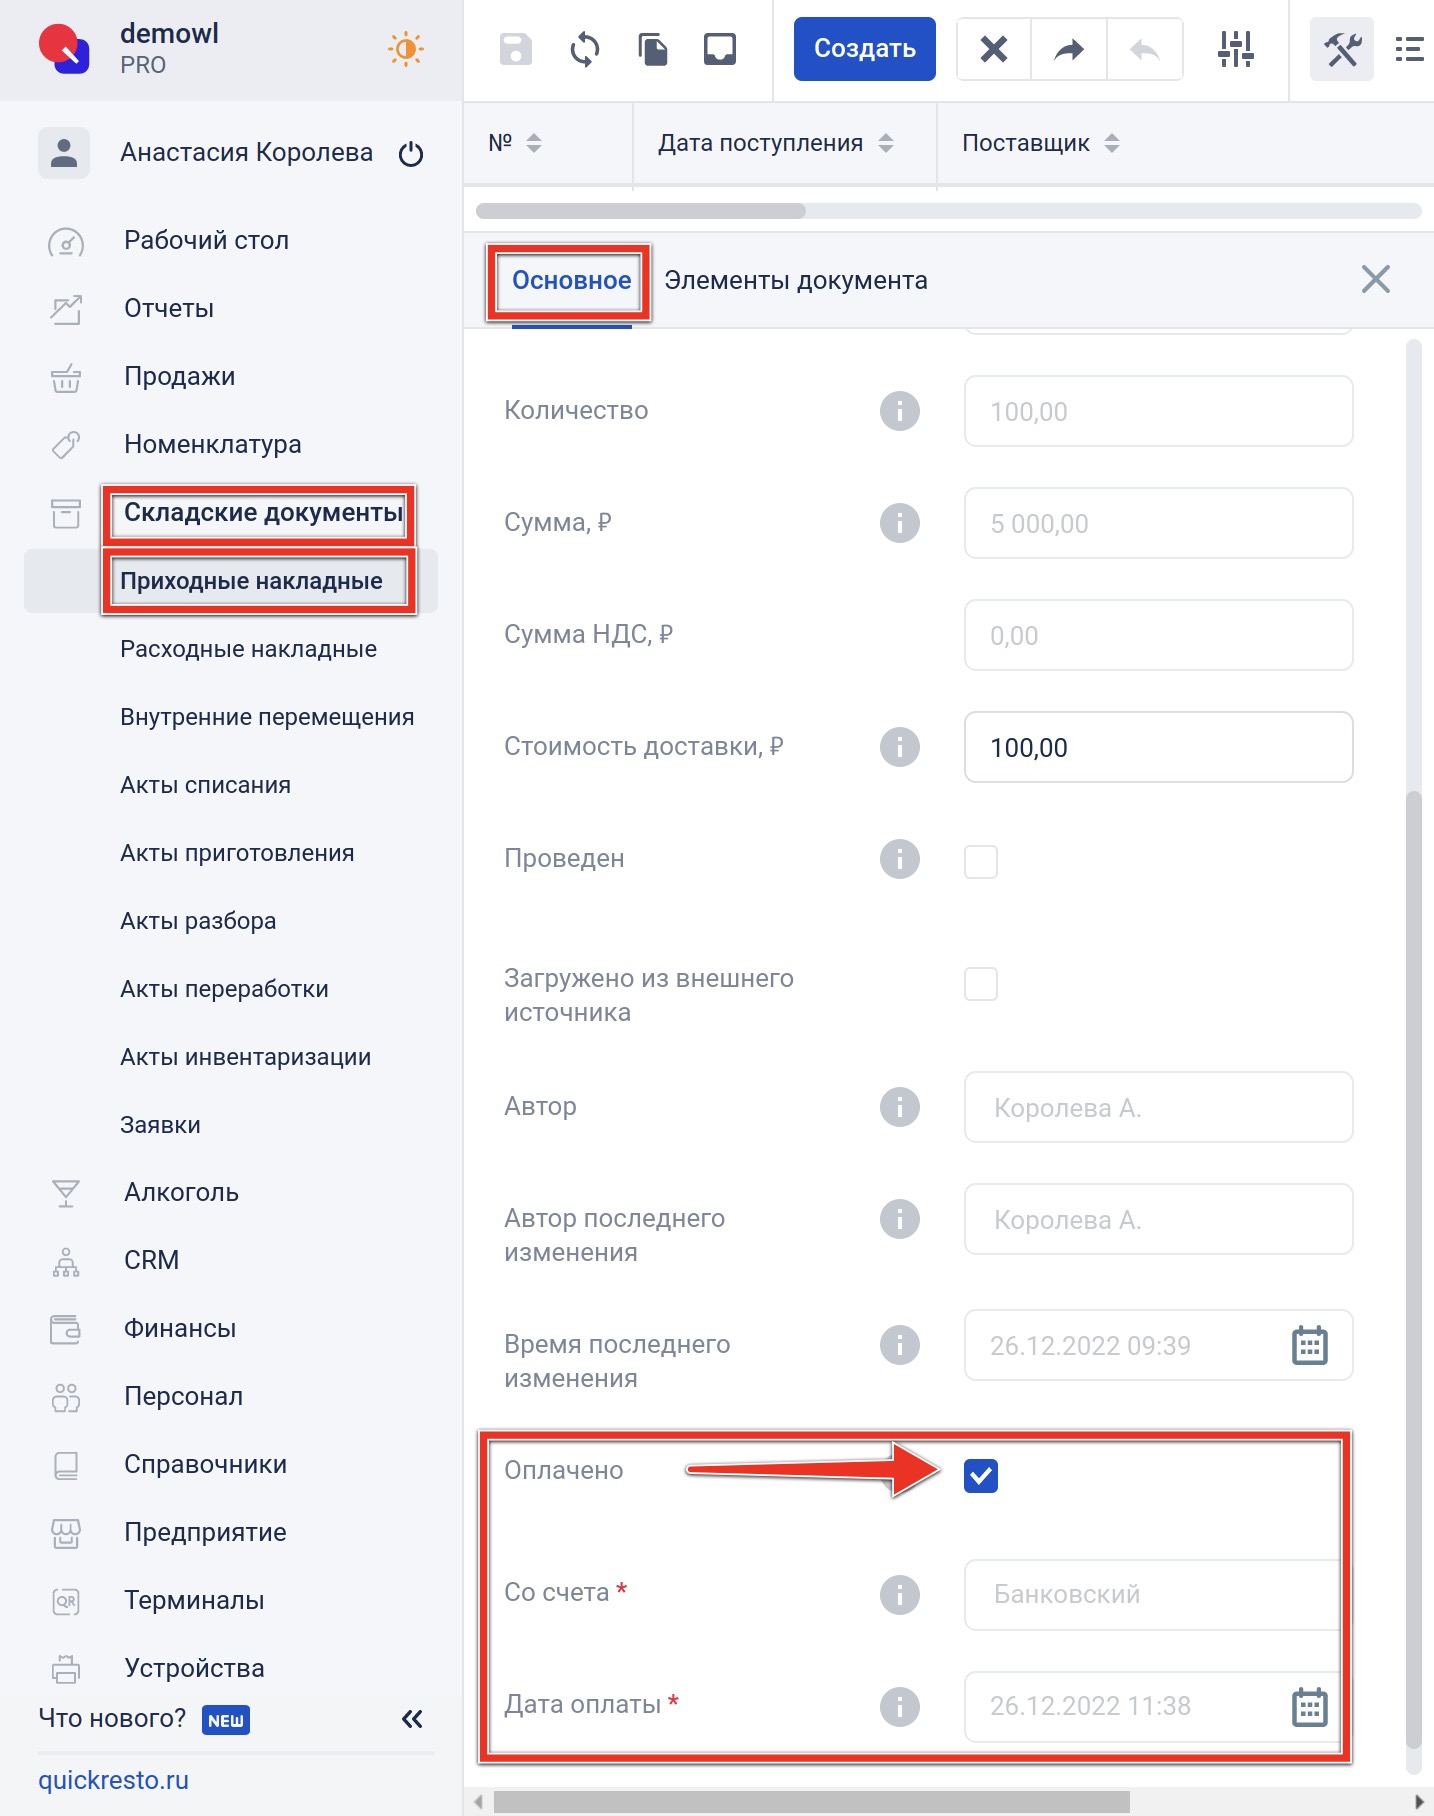Switch to Элементы документа tab

click(x=796, y=280)
